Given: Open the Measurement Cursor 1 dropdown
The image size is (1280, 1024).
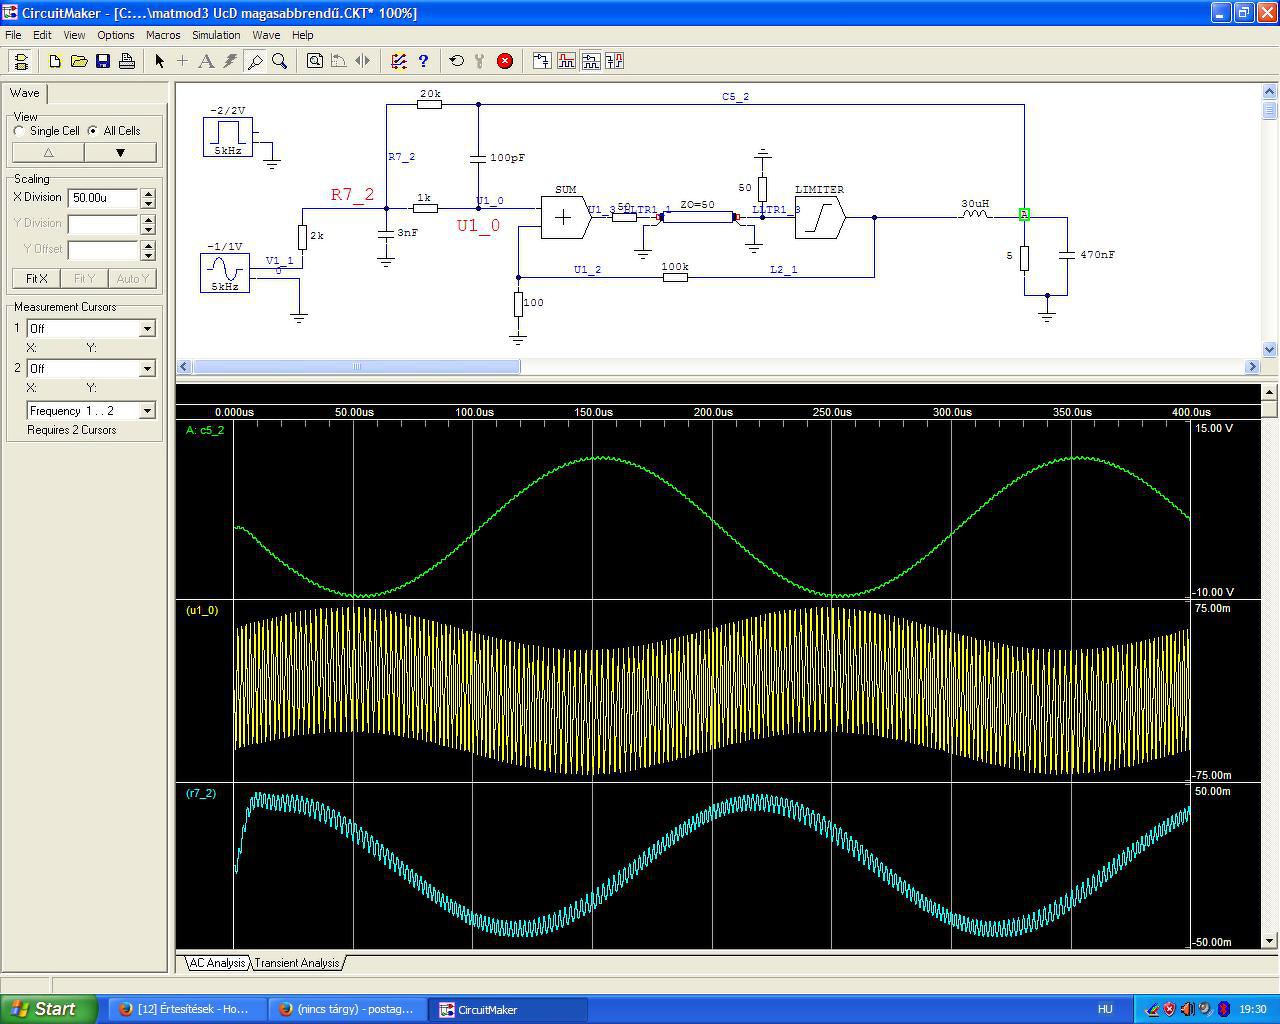Looking at the screenshot, I should (147, 329).
